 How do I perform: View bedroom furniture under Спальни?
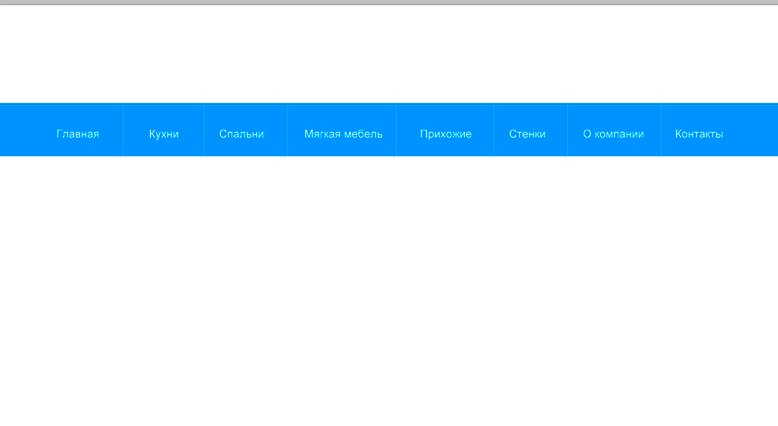tap(241, 134)
